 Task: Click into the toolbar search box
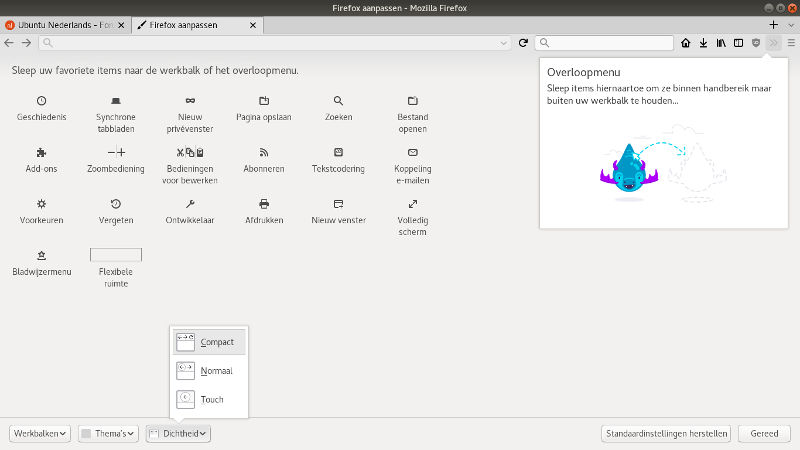pos(604,43)
